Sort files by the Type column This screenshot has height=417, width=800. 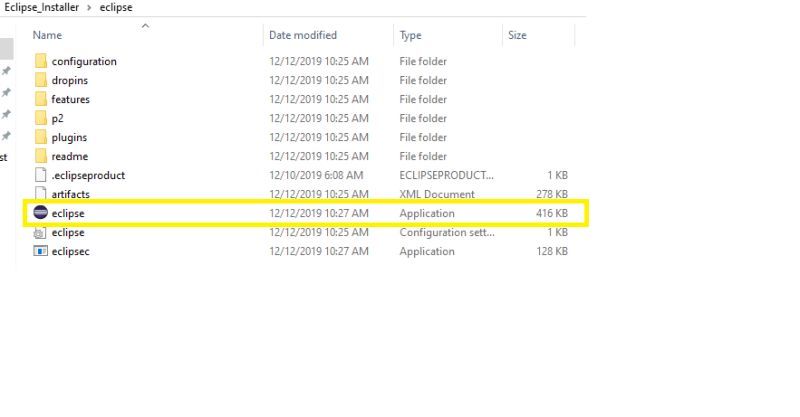point(410,35)
